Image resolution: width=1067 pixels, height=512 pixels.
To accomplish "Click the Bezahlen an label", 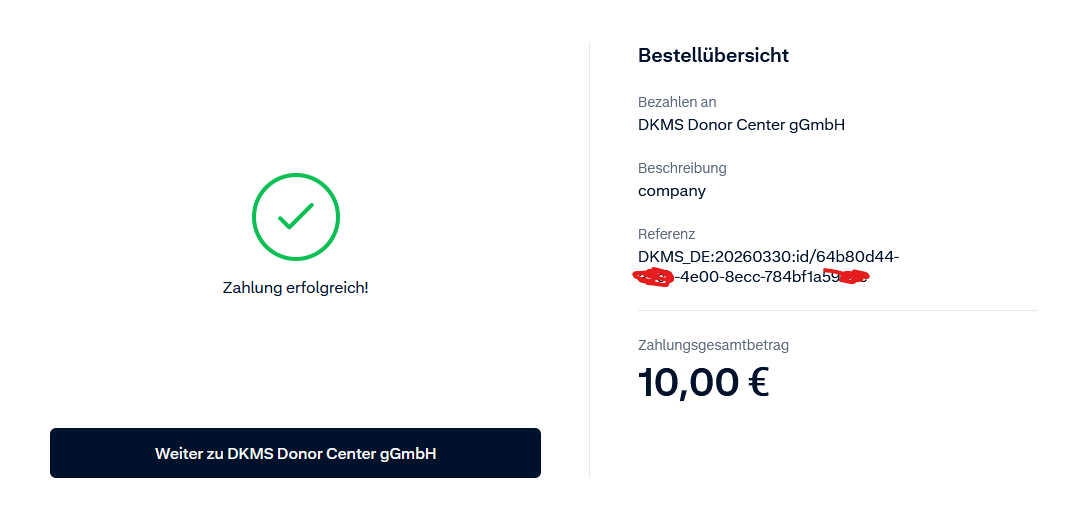I will (677, 102).
